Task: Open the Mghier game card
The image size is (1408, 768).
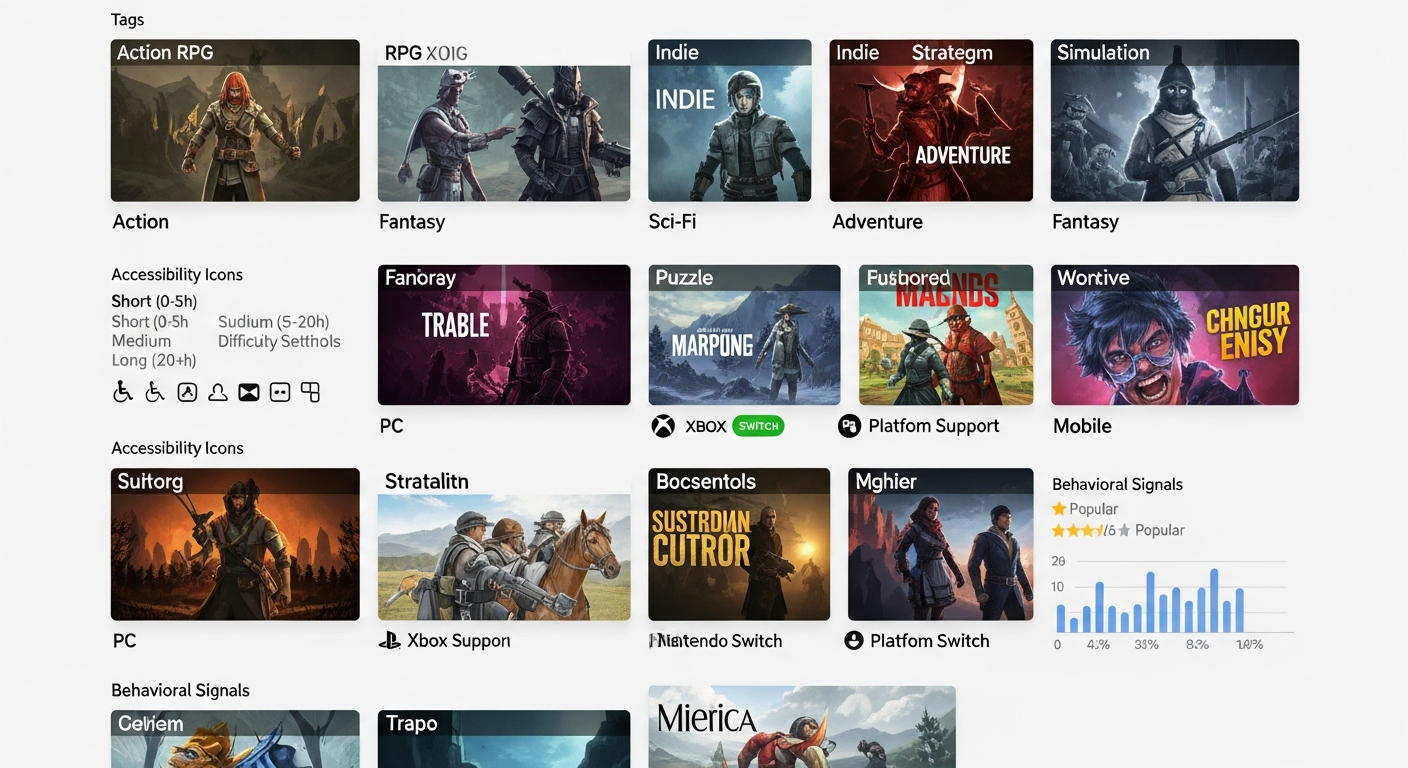Action: [x=941, y=544]
